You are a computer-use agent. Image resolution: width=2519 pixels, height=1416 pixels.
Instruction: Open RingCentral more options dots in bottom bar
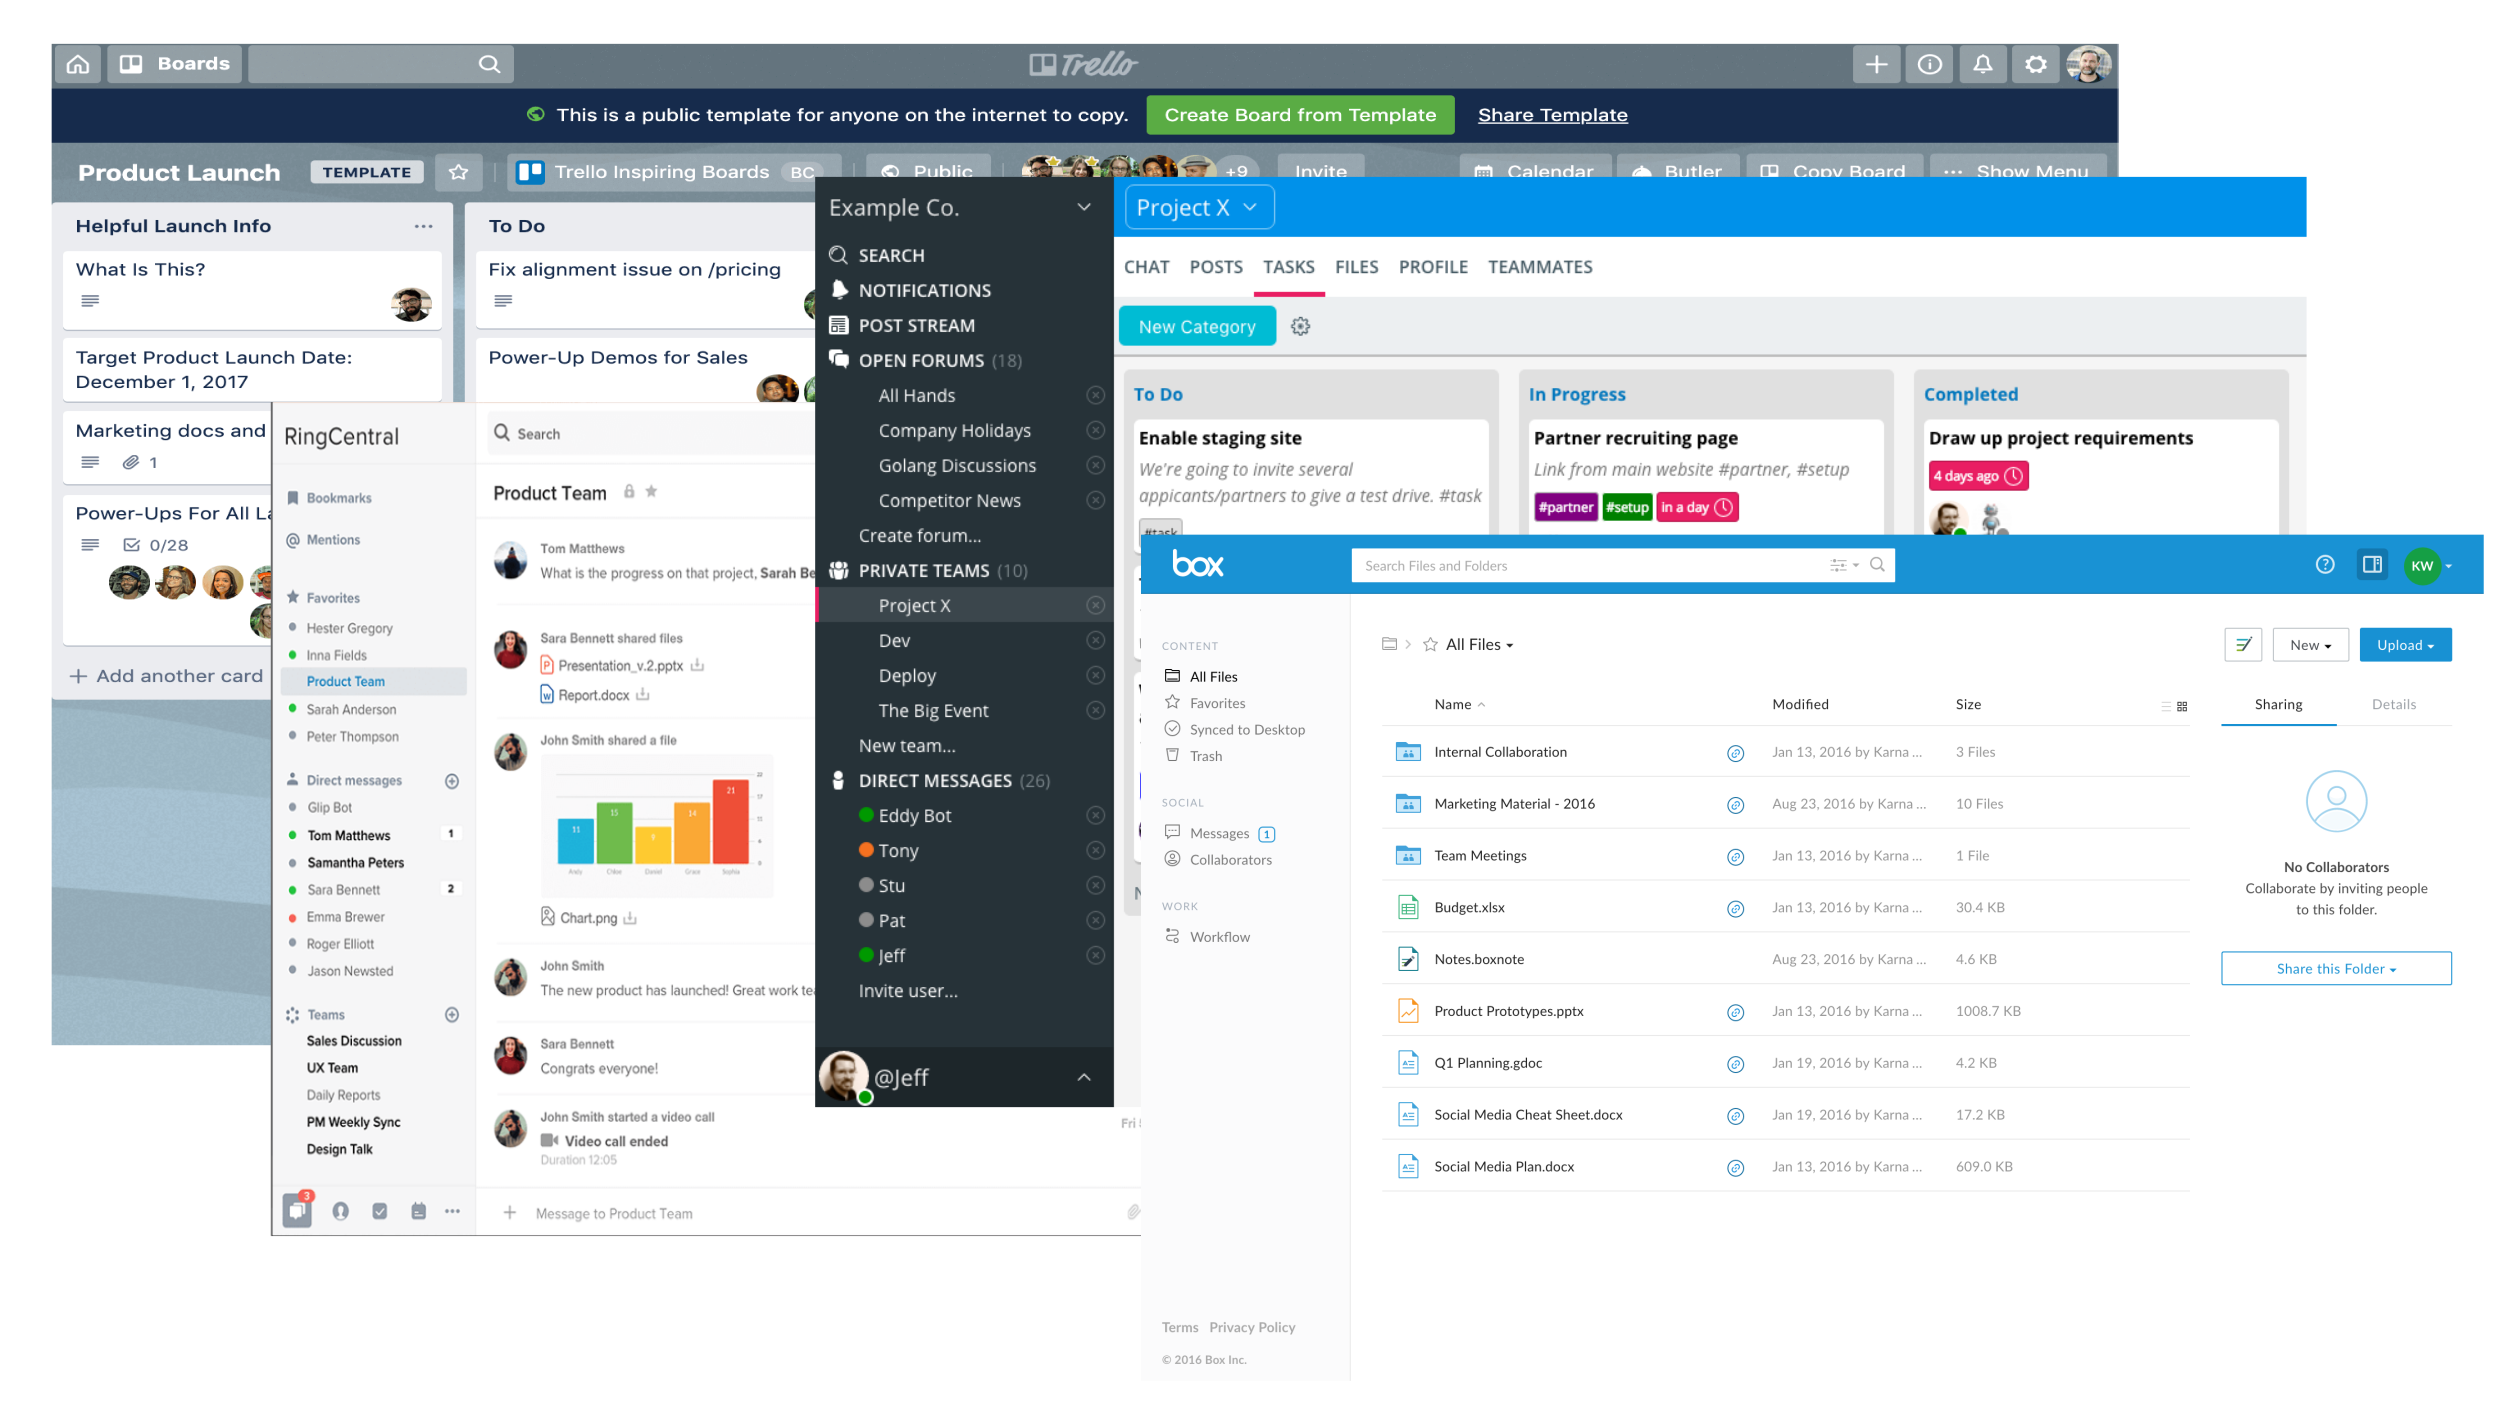452,1211
